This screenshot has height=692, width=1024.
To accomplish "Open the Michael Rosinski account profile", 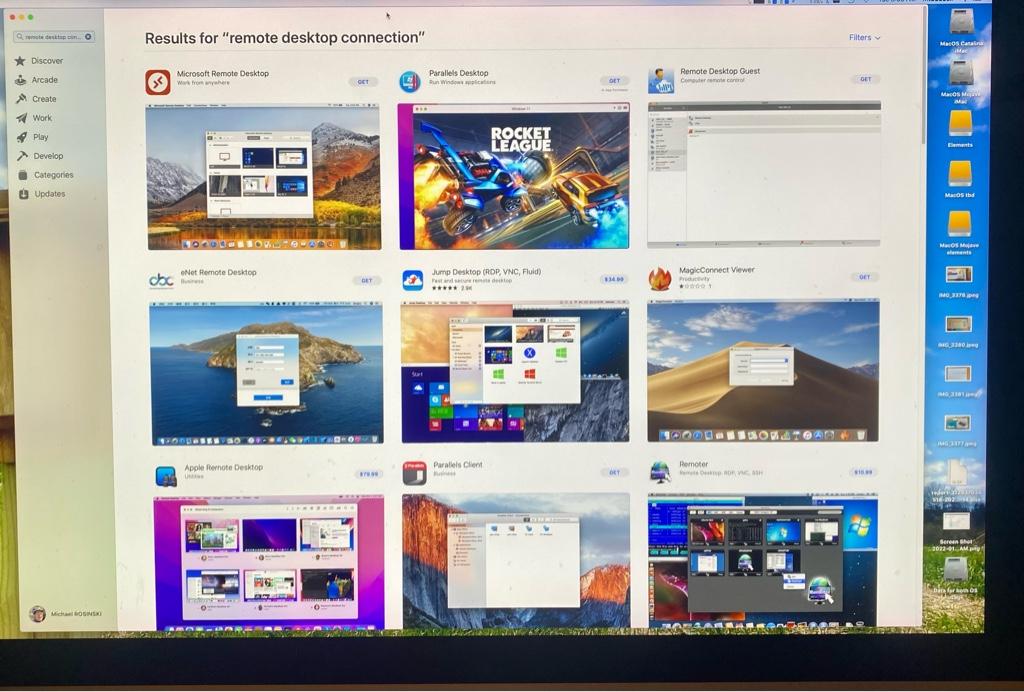I will point(65,614).
